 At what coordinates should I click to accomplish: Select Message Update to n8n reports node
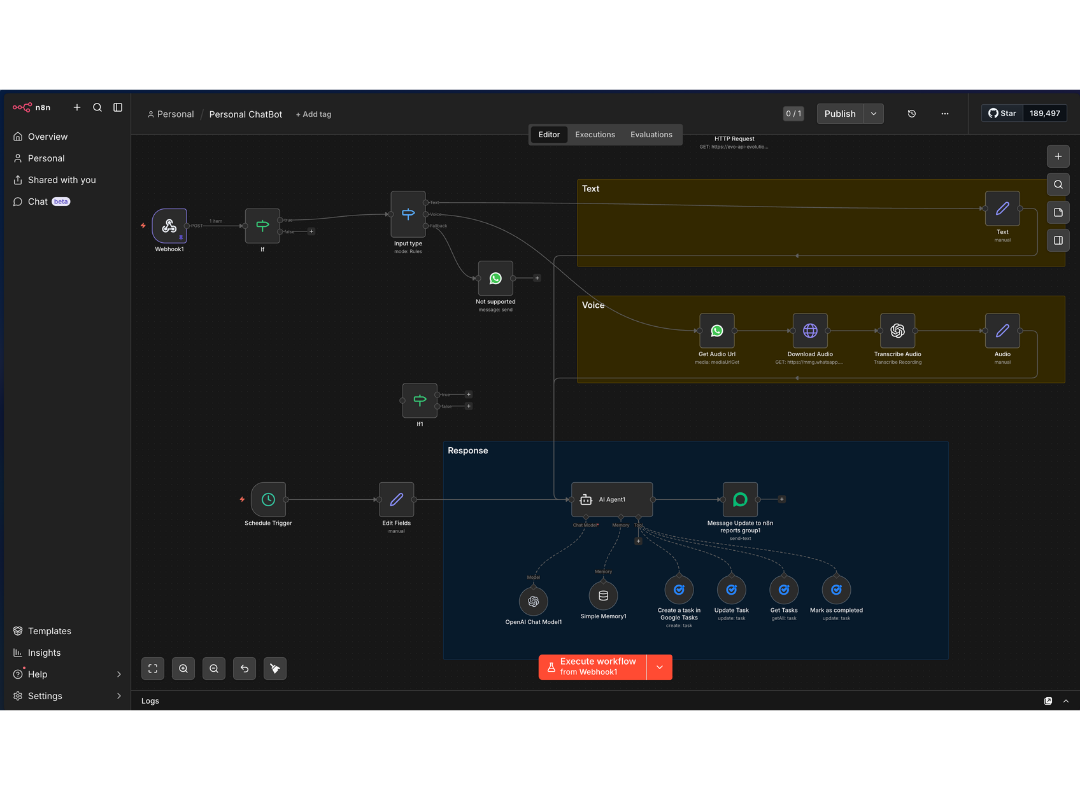(x=740, y=500)
